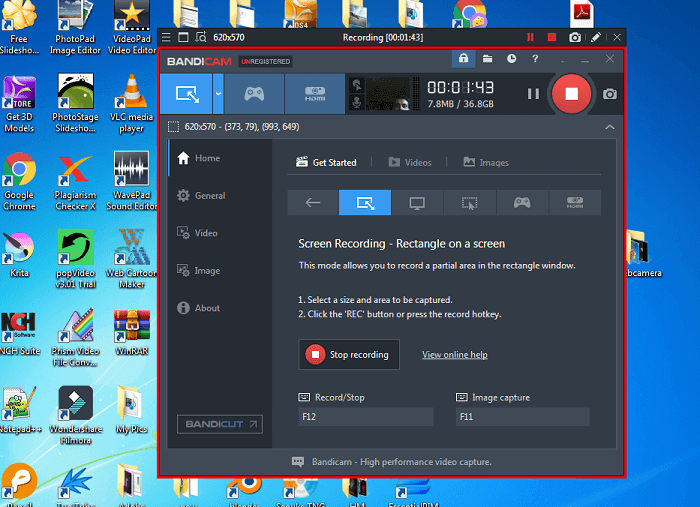700x507 pixels.
Task: Open the 620x570 size menu in recording bar
Action: point(229,37)
